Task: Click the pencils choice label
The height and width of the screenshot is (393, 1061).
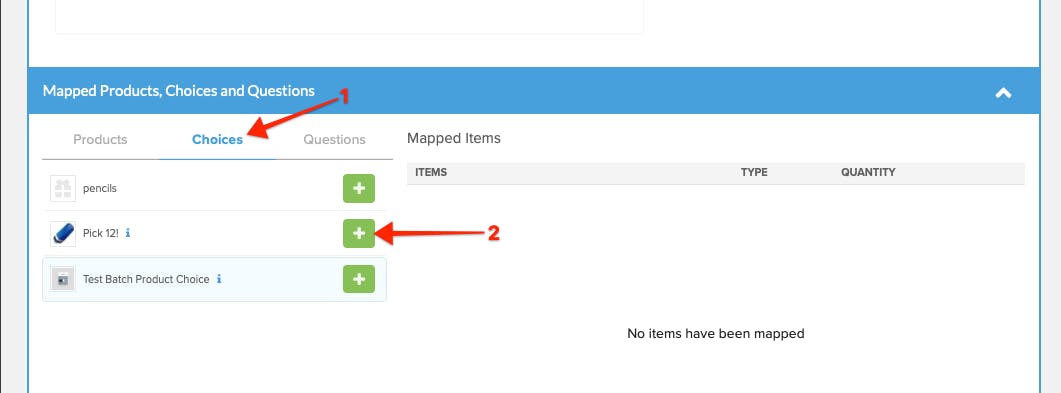Action: [x=99, y=189]
